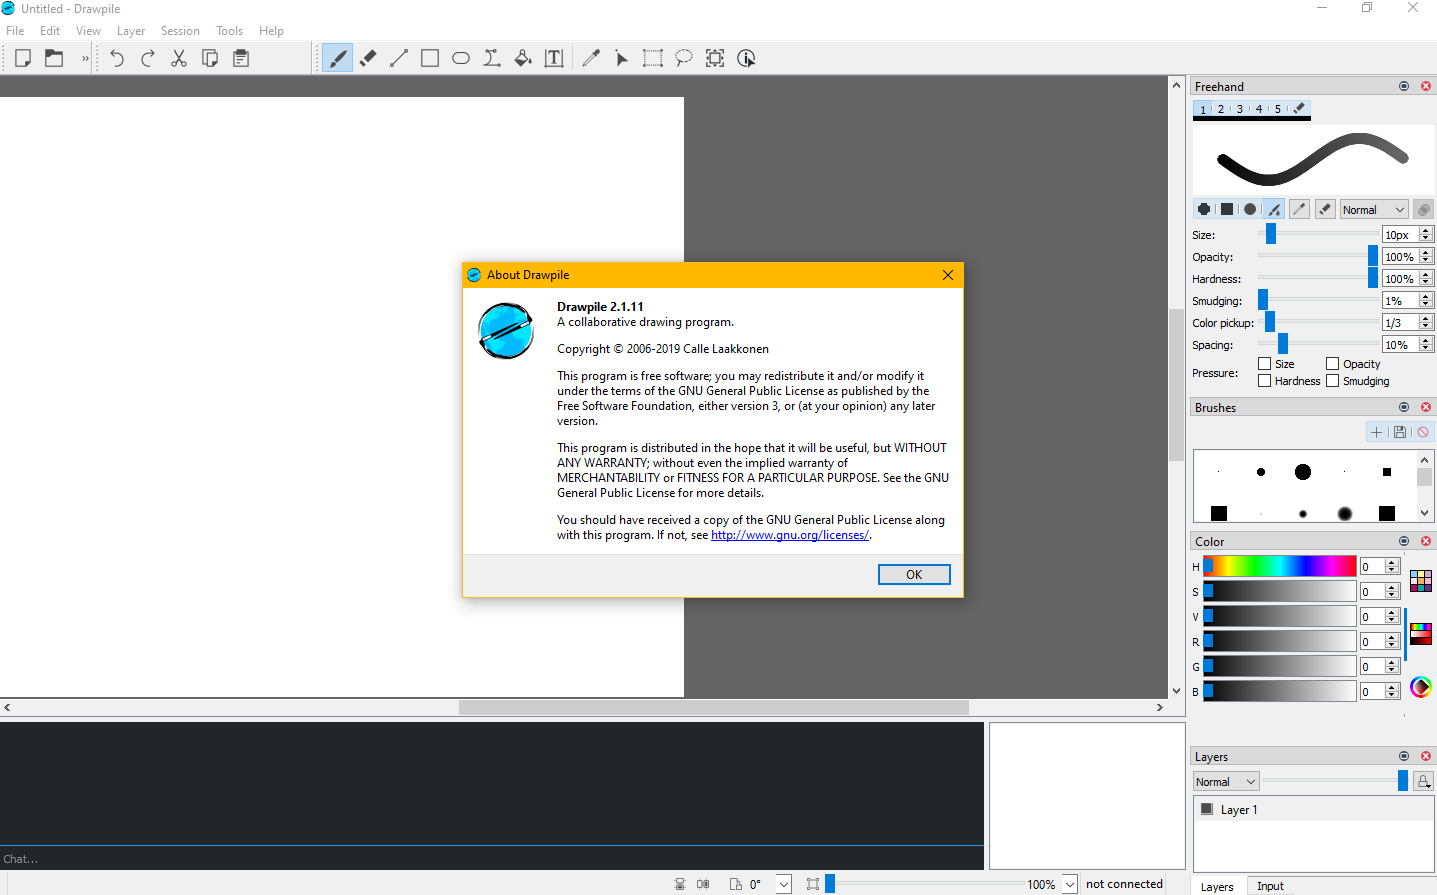Create a new document
The height and width of the screenshot is (895, 1437).
pos(23,58)
